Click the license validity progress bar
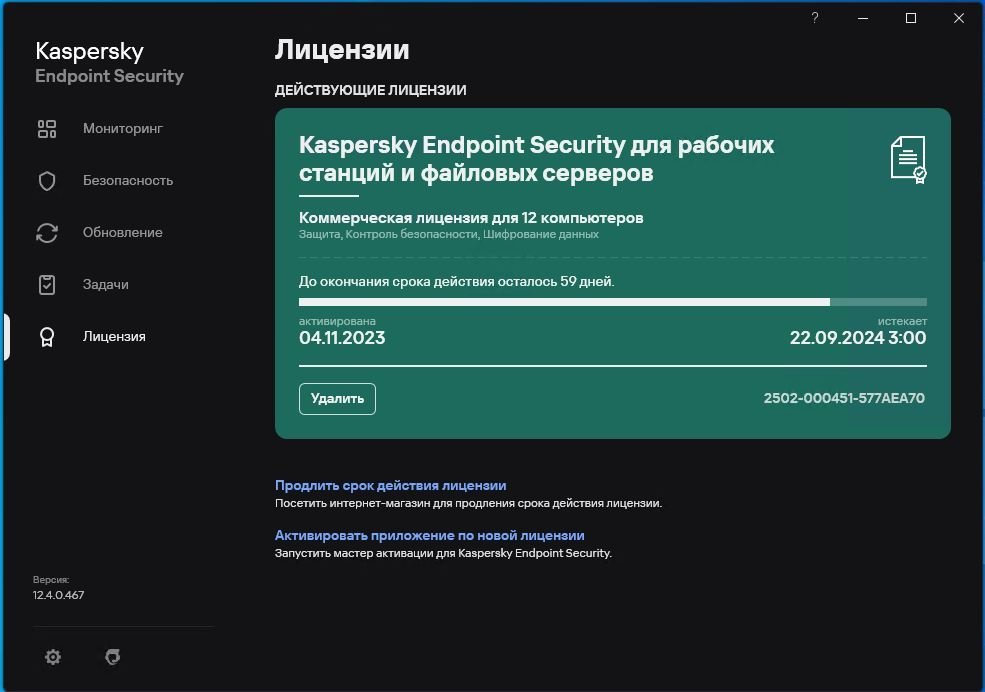Screen dimensions: 985x692 [x=612, y=301]
